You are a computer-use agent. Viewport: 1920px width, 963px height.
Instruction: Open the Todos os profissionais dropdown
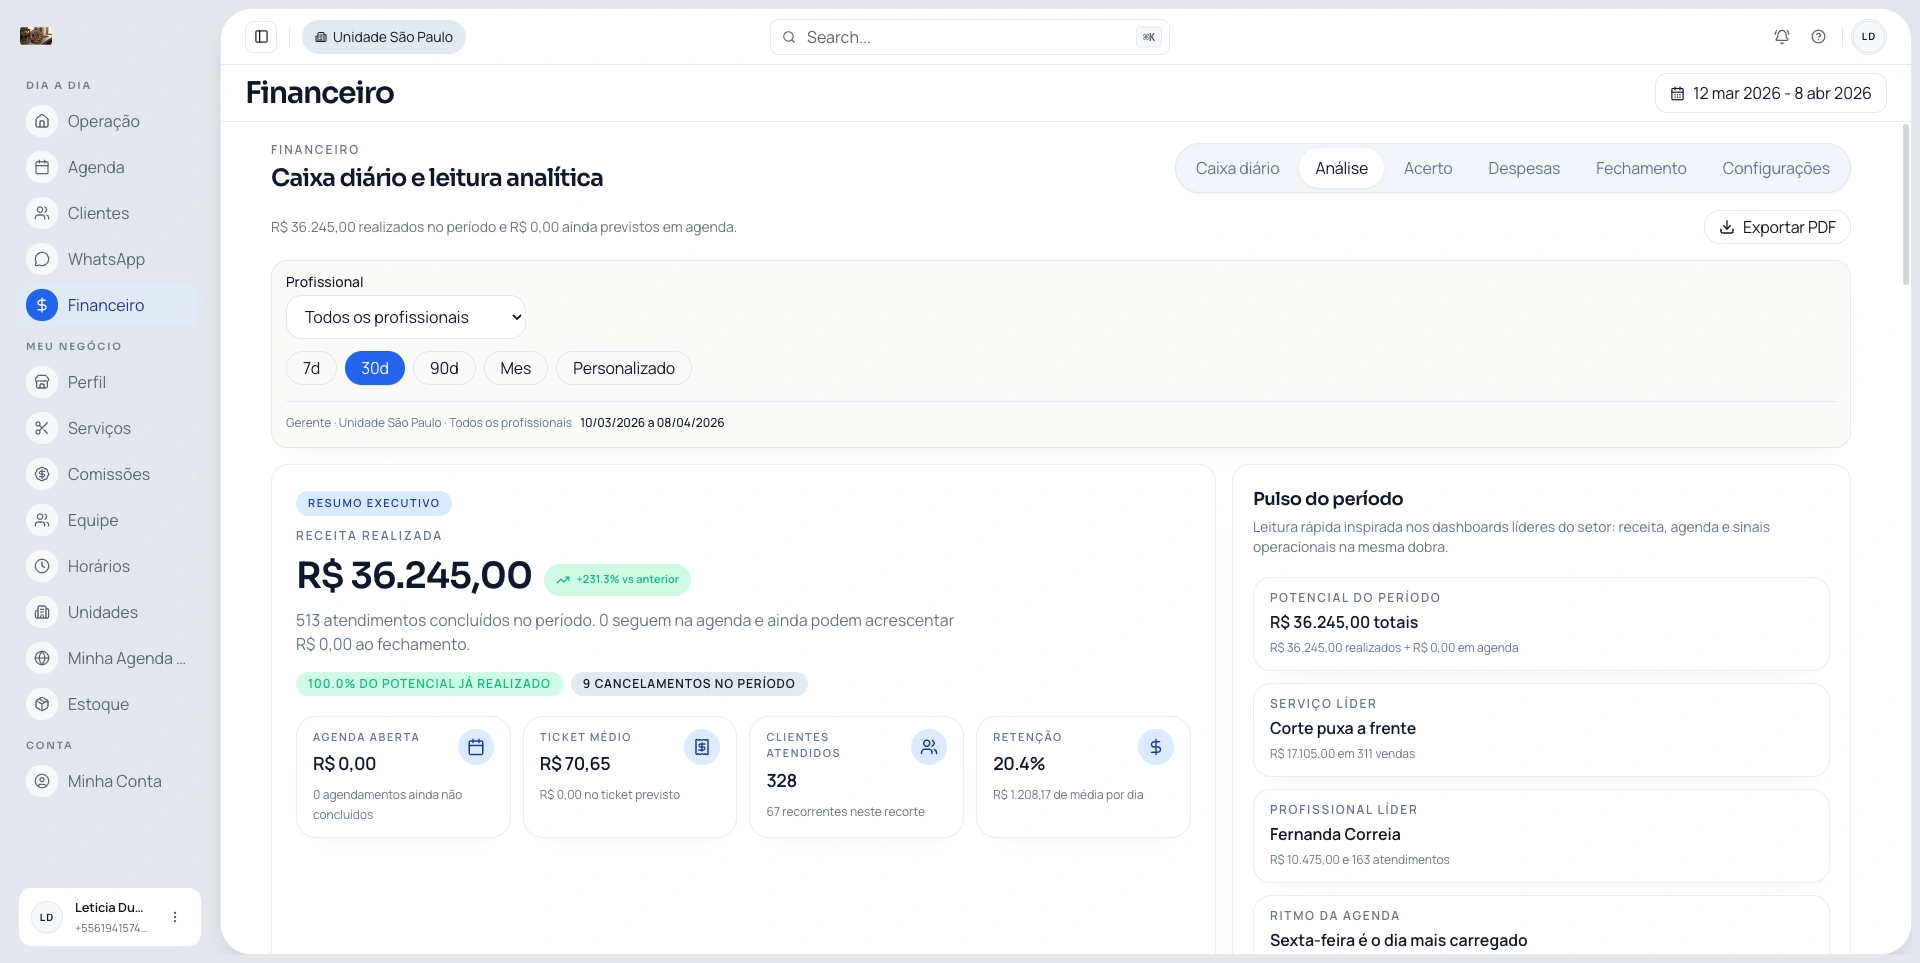click(405, 317)
